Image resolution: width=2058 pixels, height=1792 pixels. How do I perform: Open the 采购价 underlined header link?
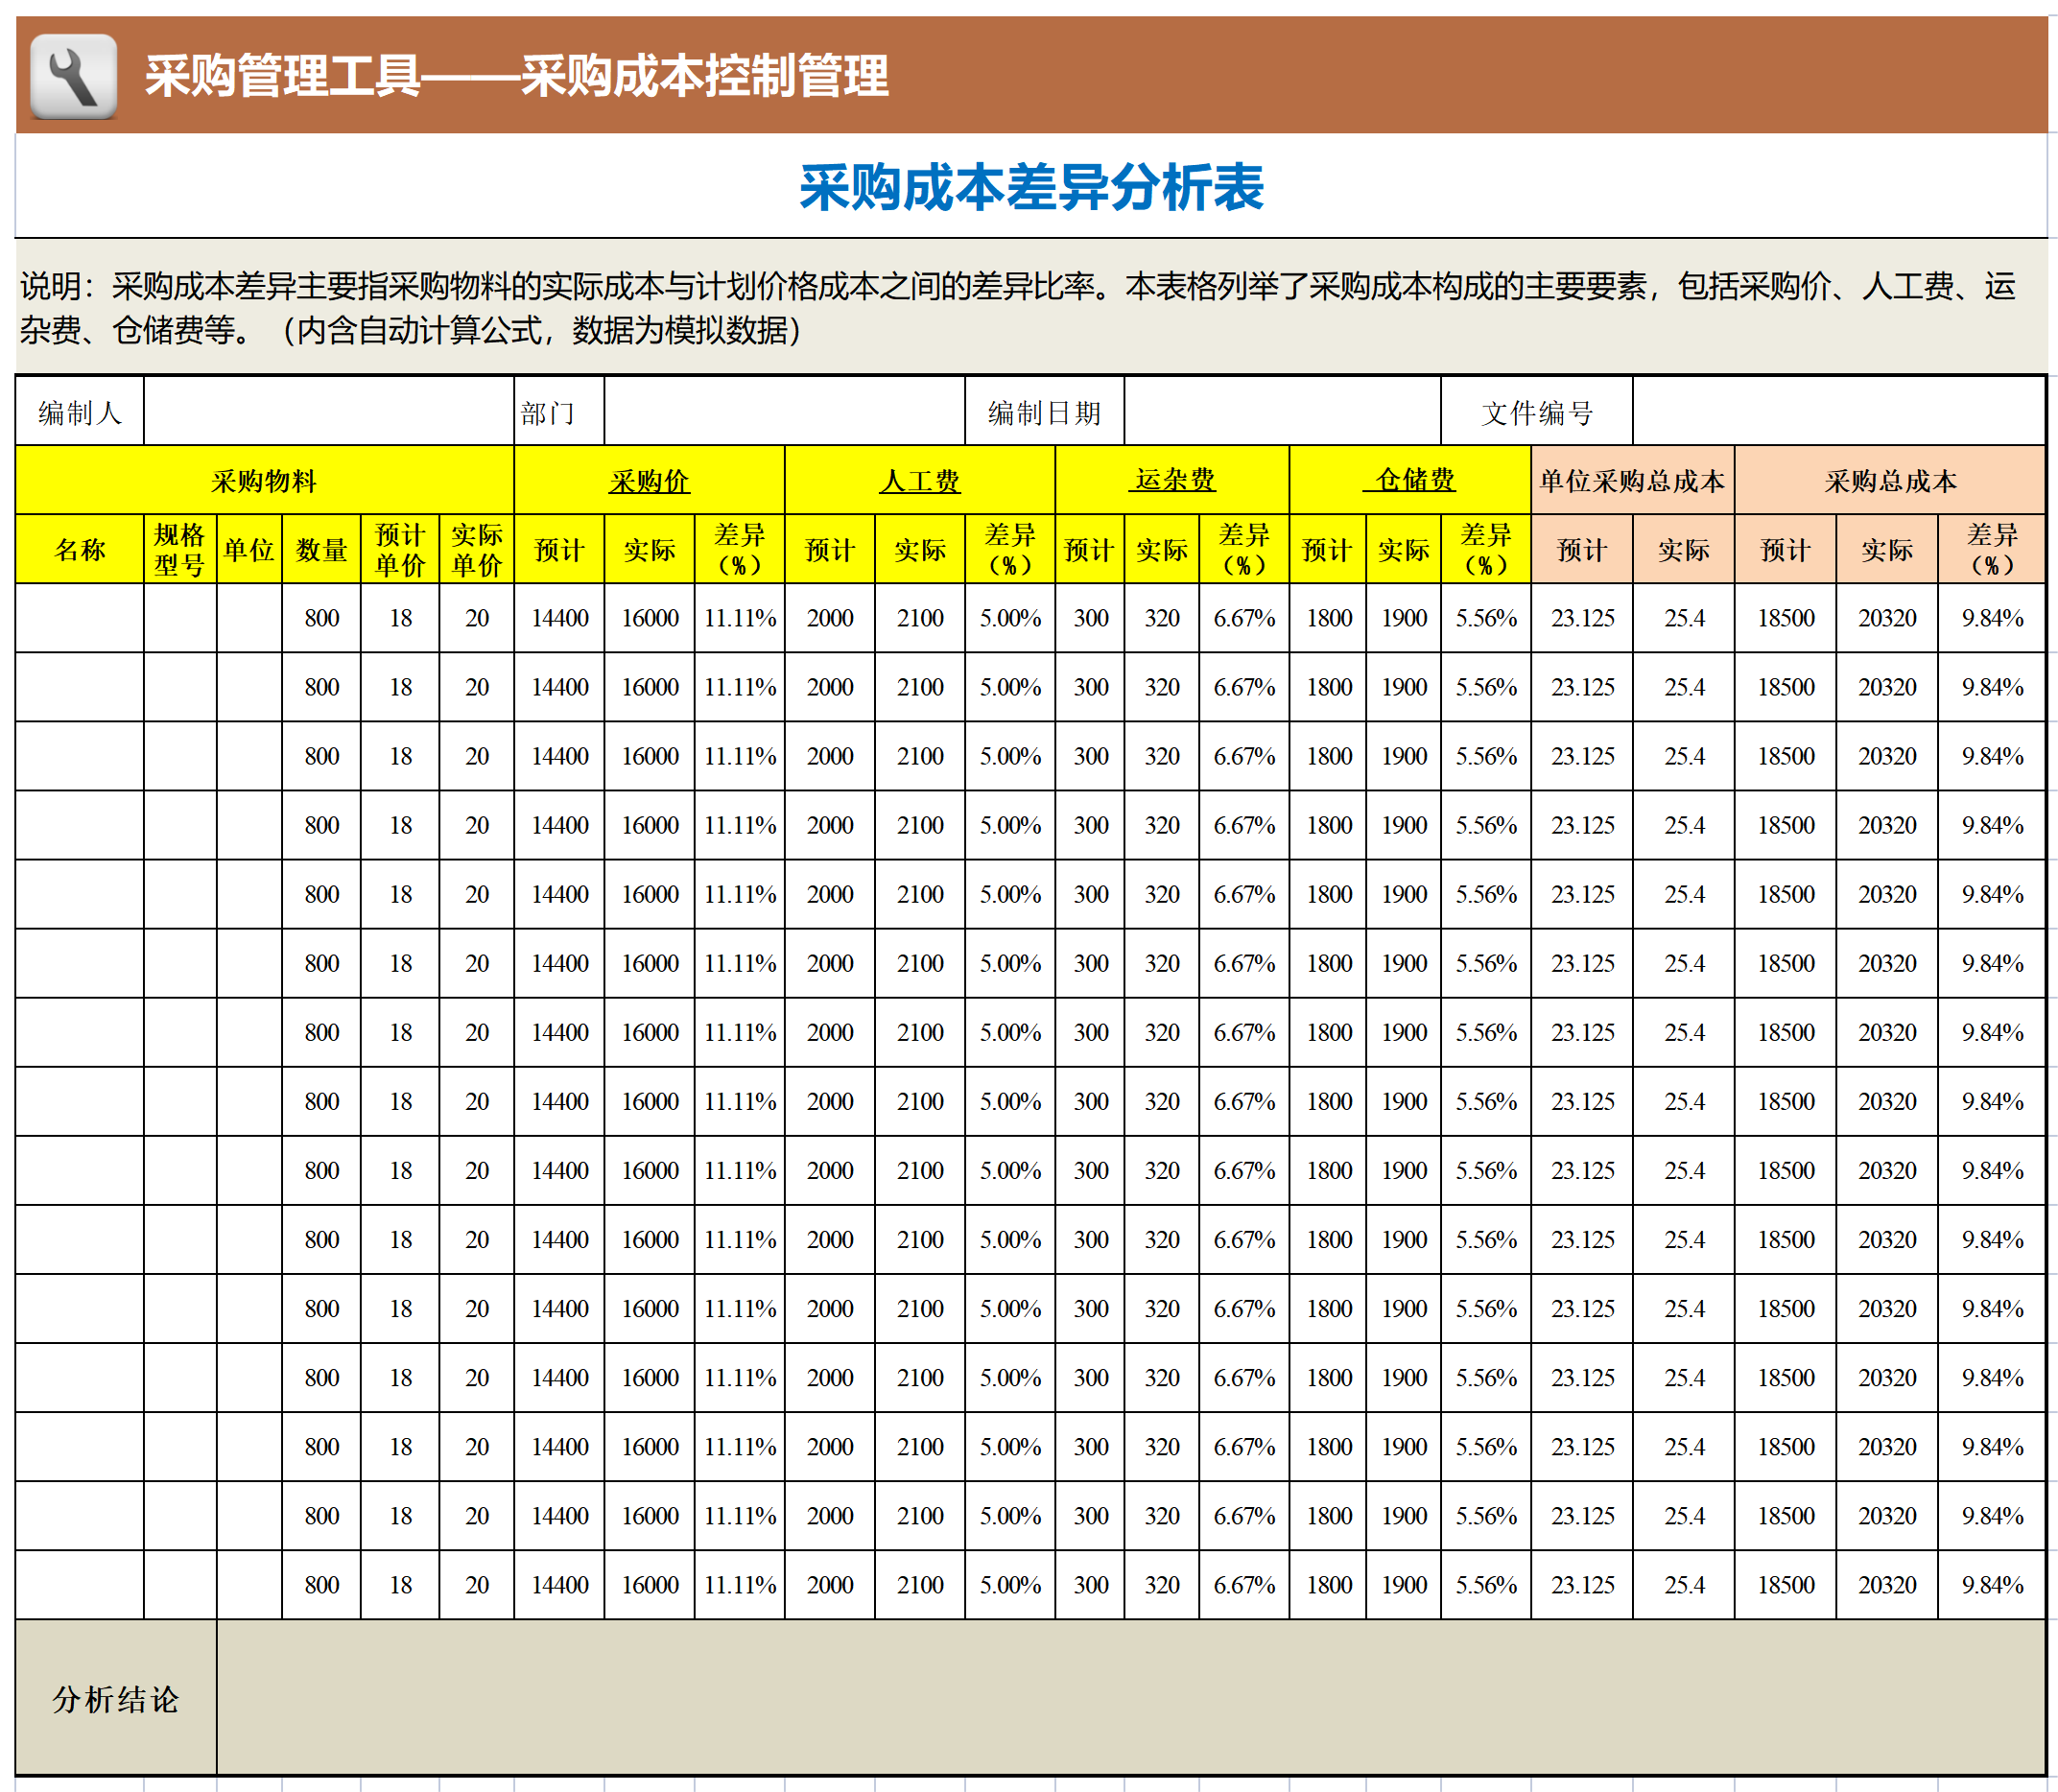(x=649, y=481)
